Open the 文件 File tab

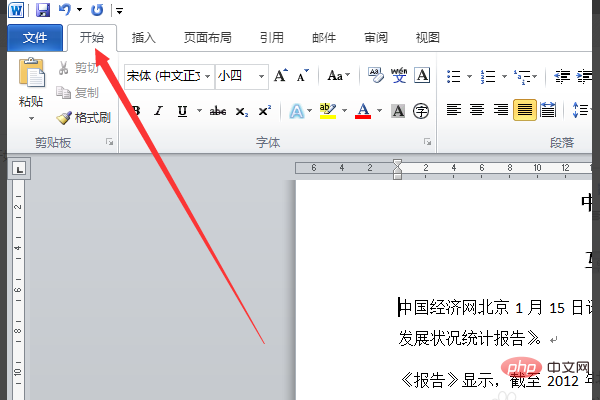click(x=35, y=38)
